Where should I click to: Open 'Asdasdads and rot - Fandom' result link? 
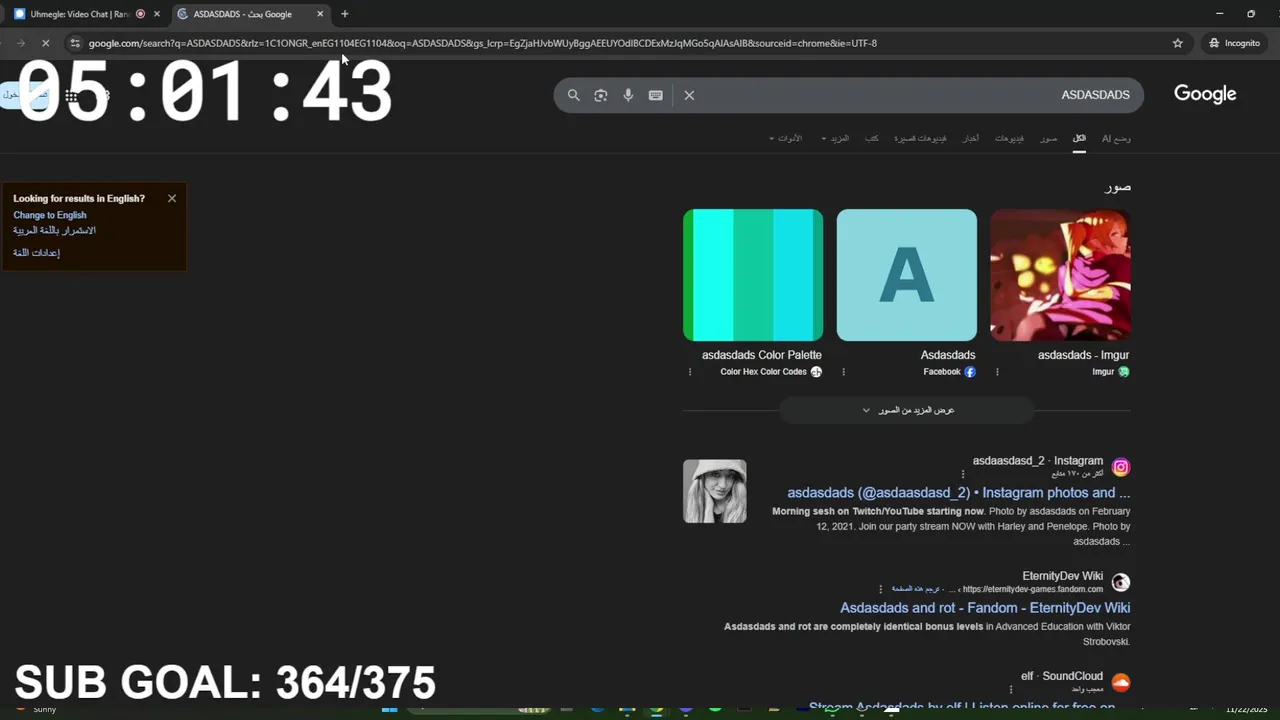[985, 608]
